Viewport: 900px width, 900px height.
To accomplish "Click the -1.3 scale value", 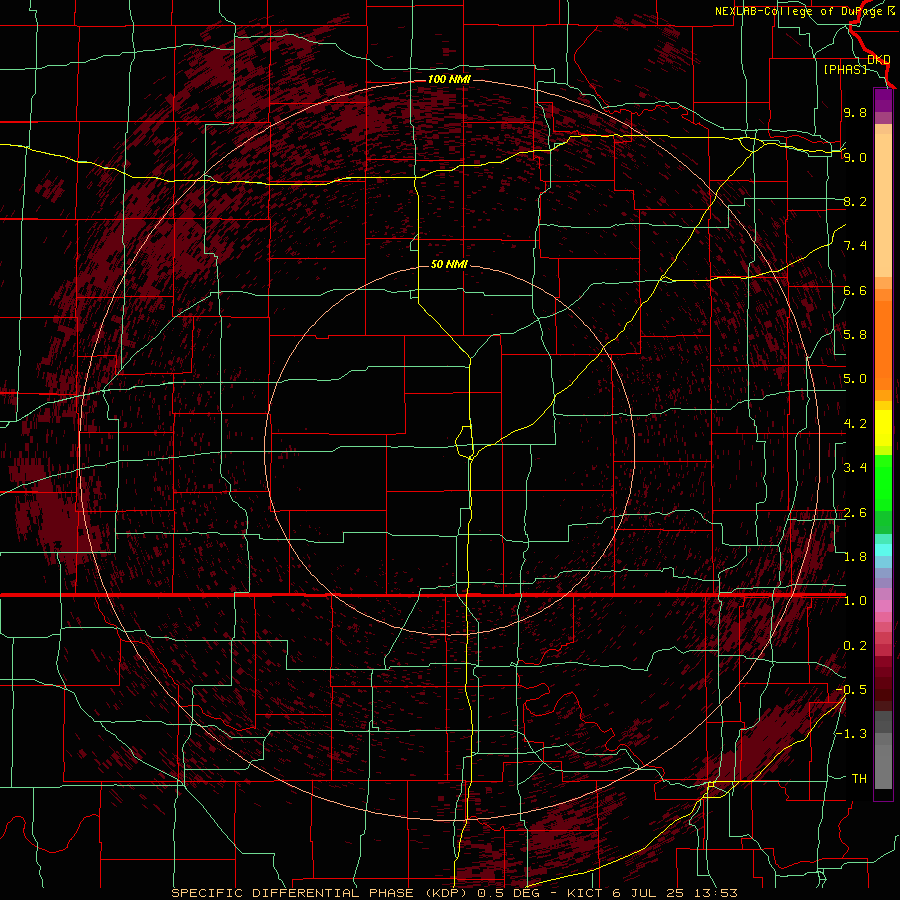I will pos(851,734).
